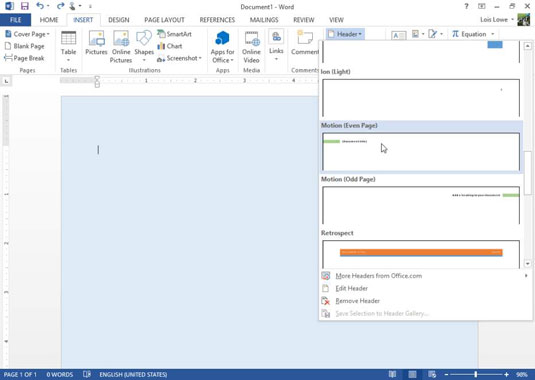Open the Lois Lowe account dropdown

pos(497,20)
